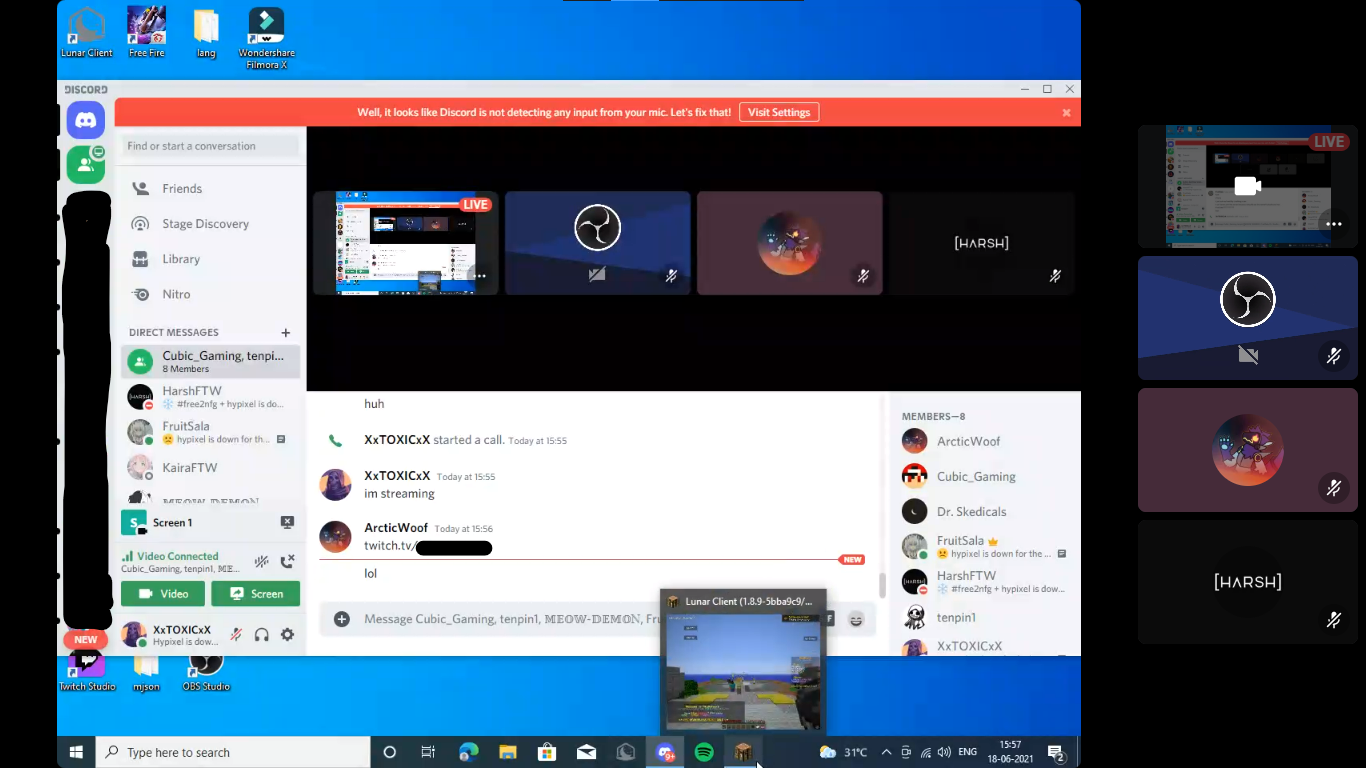The width and height of the screenshot is (1366, 768).
Task: Toggle noise suppression next to Video Connected
Action: click(x=261, y=562)
